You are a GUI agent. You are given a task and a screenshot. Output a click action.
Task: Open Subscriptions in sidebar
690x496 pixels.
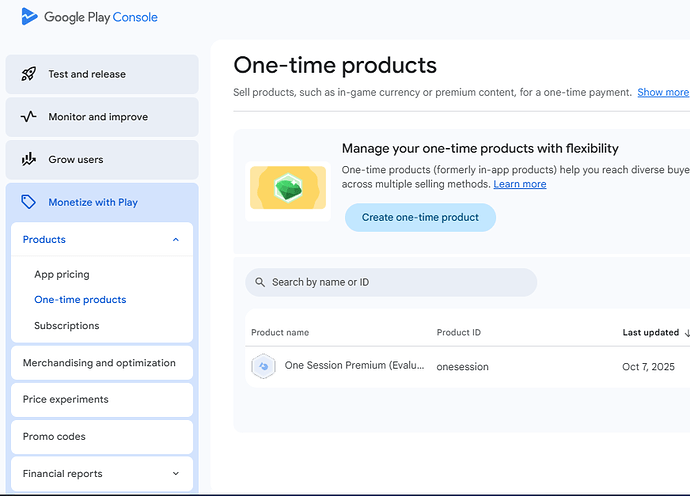pos(66,326)
